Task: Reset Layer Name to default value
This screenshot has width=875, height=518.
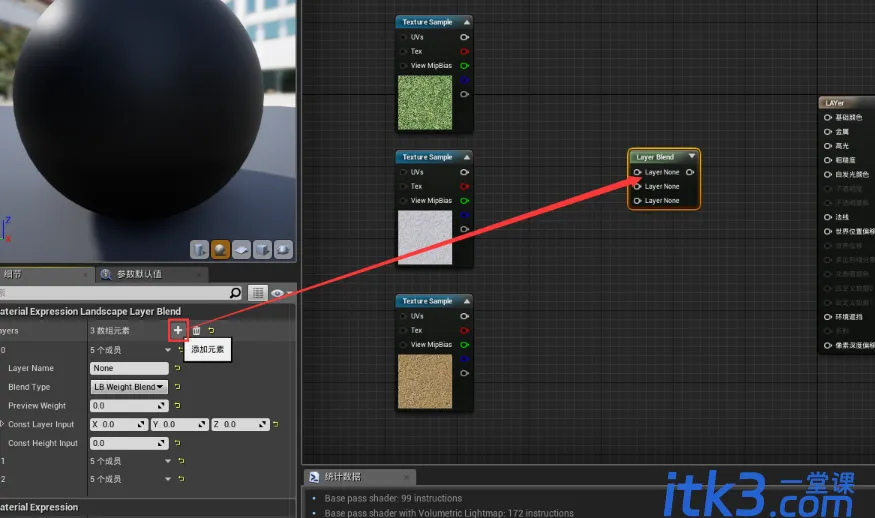Action: coord(177,368)
